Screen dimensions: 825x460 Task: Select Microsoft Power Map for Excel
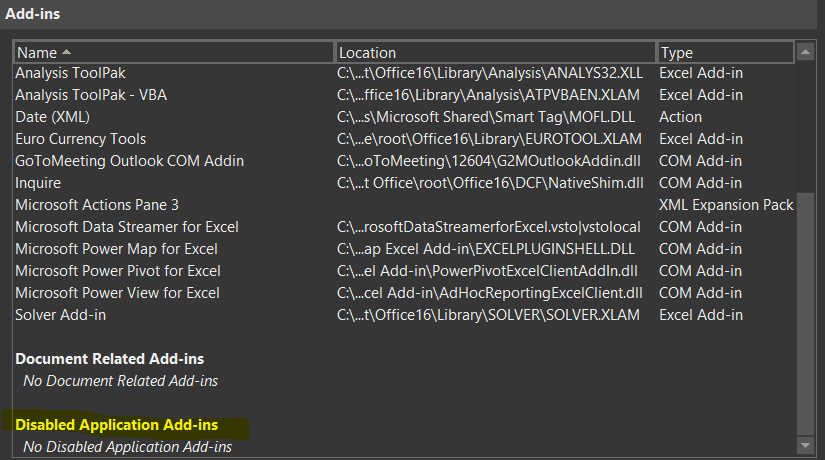(404, 249)
